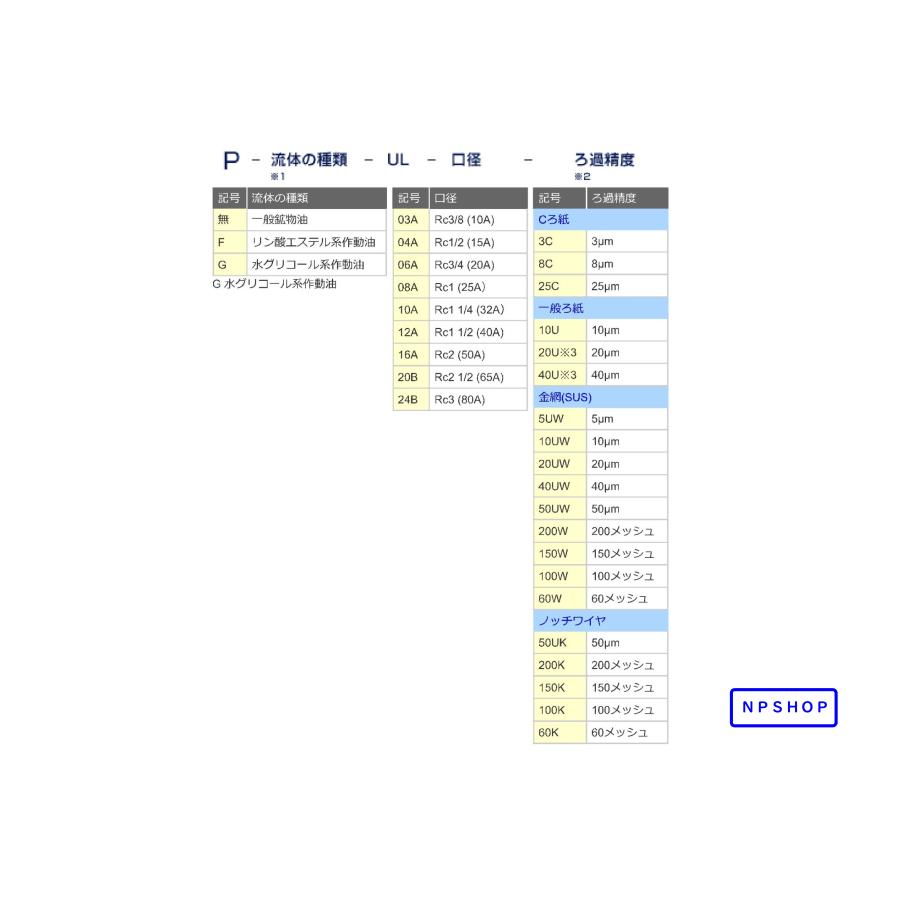Screen dimensions: 900x900
Task: Click the 'ろ過精度' column header of the filtration table
Action: 627,198
